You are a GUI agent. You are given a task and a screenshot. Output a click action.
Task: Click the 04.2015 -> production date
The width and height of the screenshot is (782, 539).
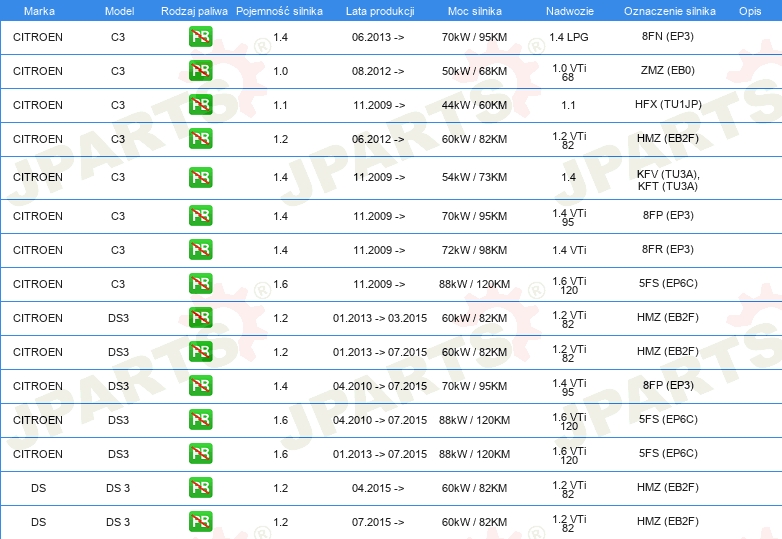tap(378, 488)
